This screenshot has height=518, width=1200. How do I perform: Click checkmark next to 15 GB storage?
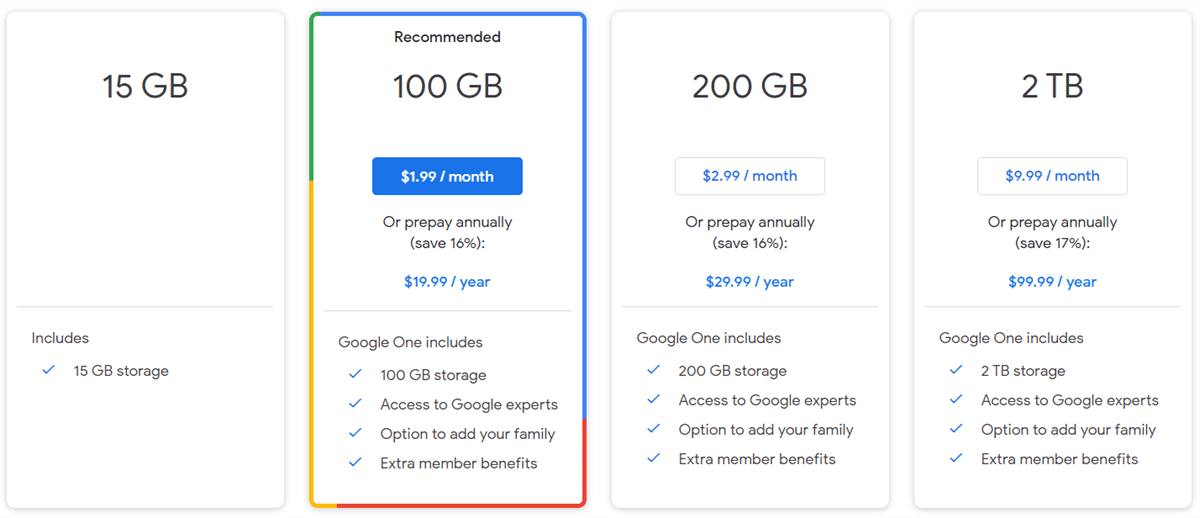point(48,370)
